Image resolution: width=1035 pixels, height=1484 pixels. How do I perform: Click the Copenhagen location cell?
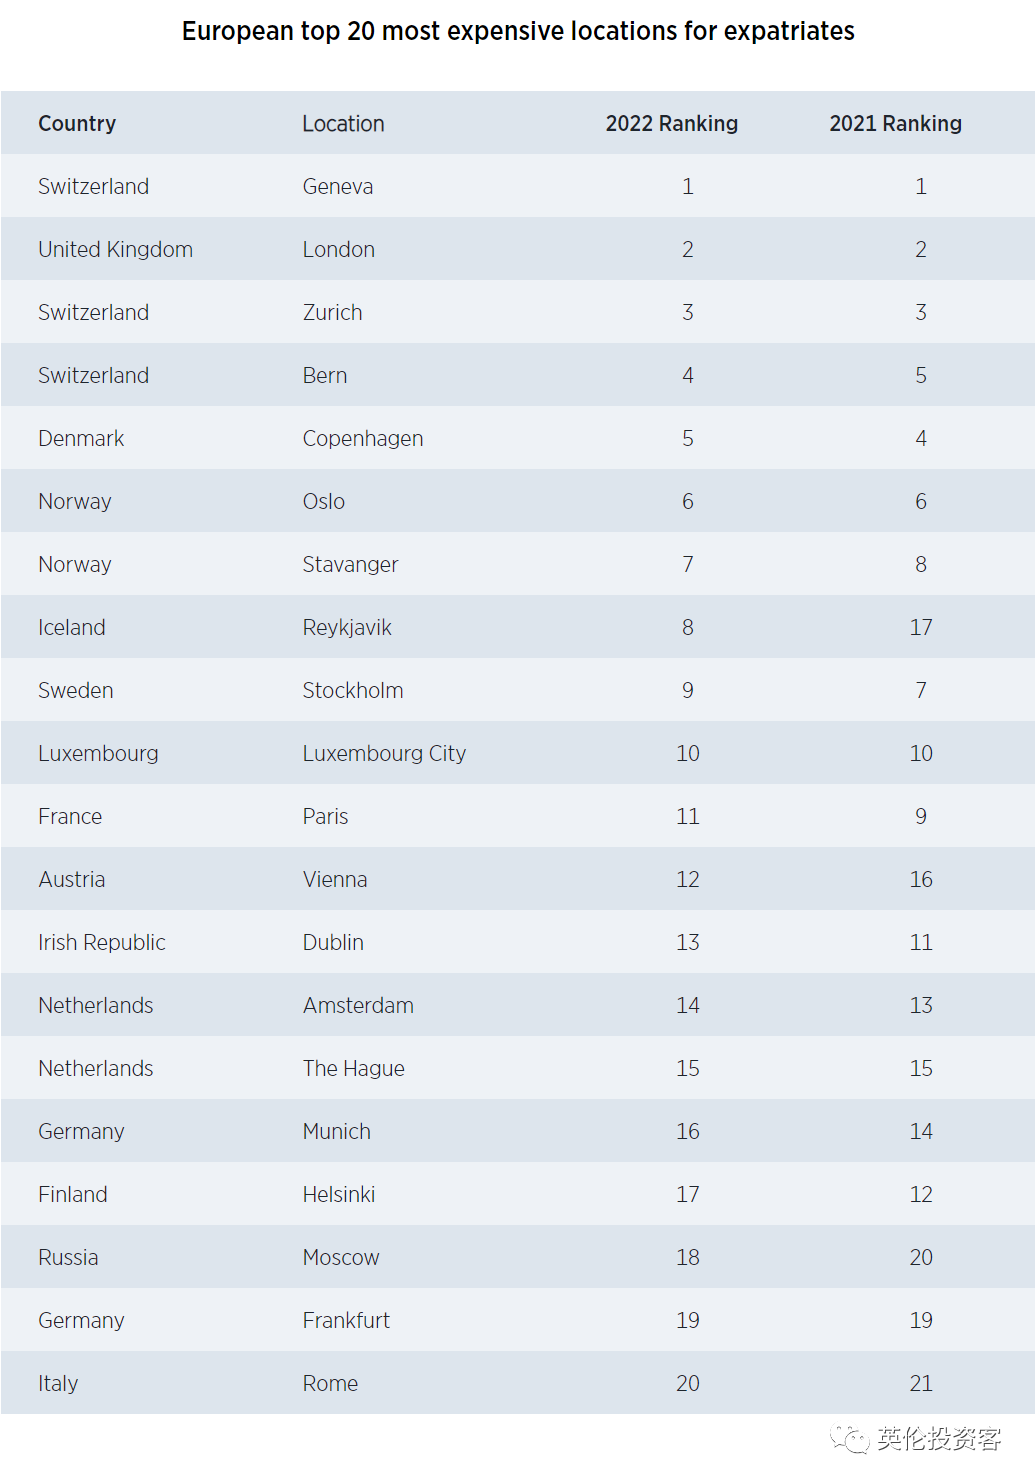[x=363, y=439]
